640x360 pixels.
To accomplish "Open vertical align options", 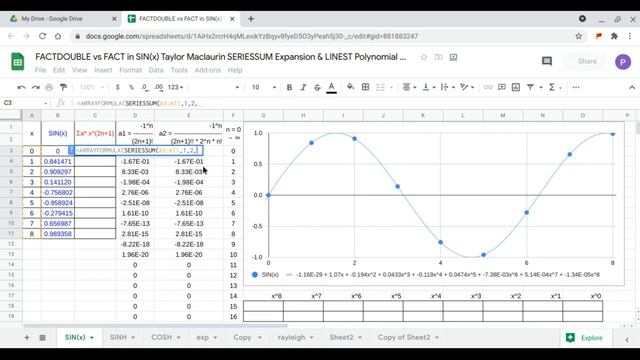I will click(429, 87).
